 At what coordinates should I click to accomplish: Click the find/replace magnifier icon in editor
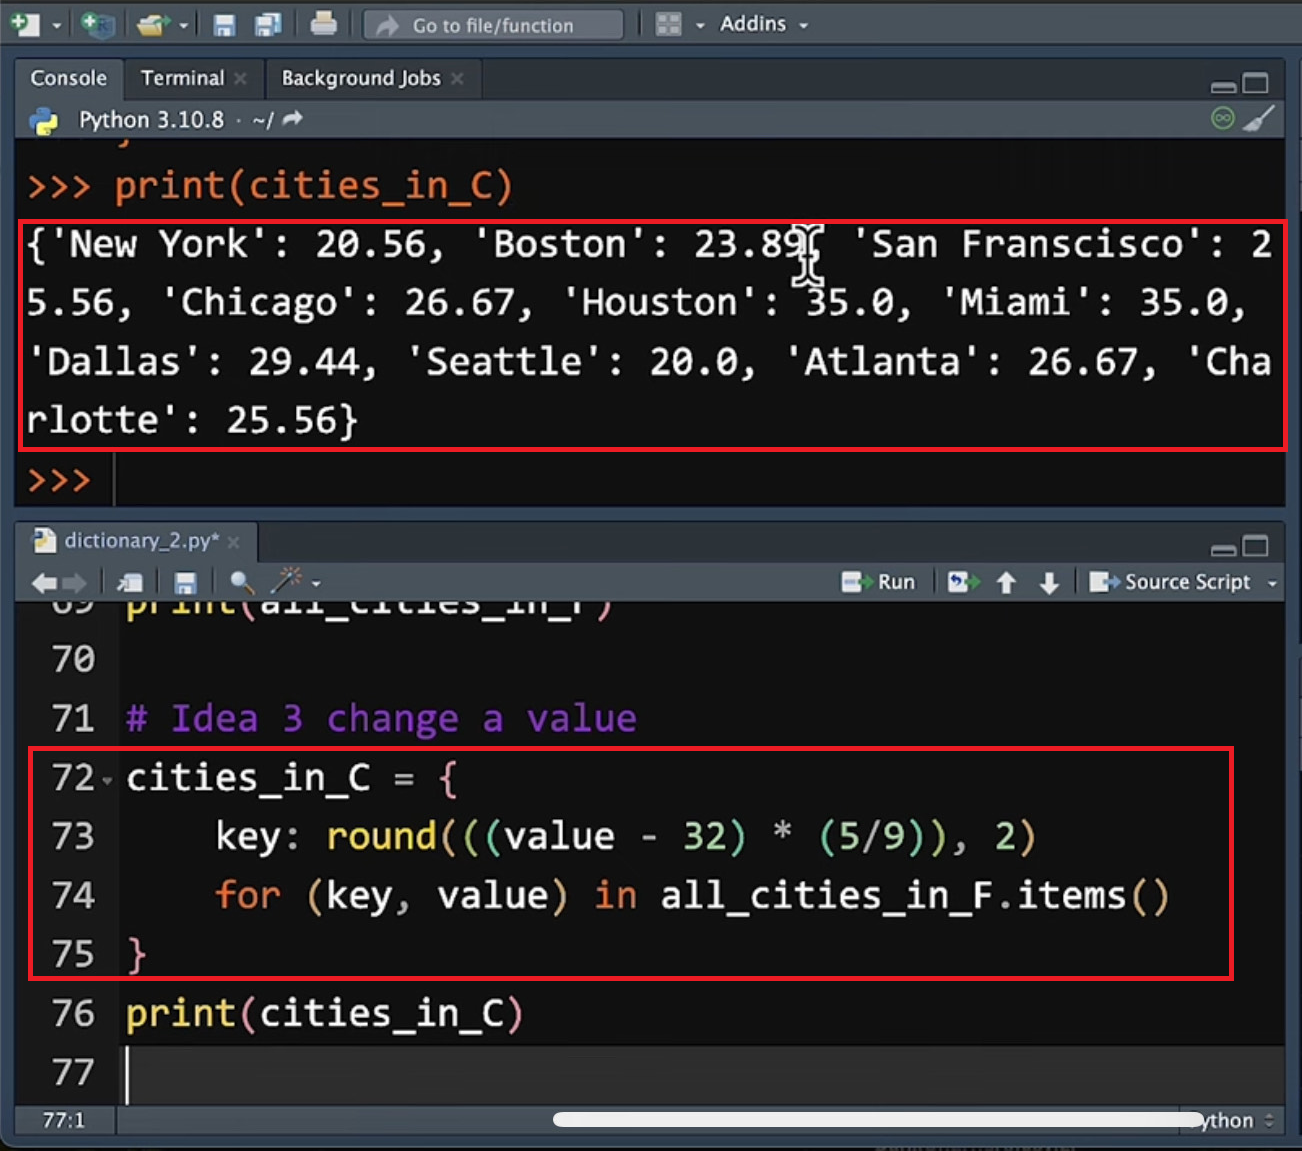point(241,582)
